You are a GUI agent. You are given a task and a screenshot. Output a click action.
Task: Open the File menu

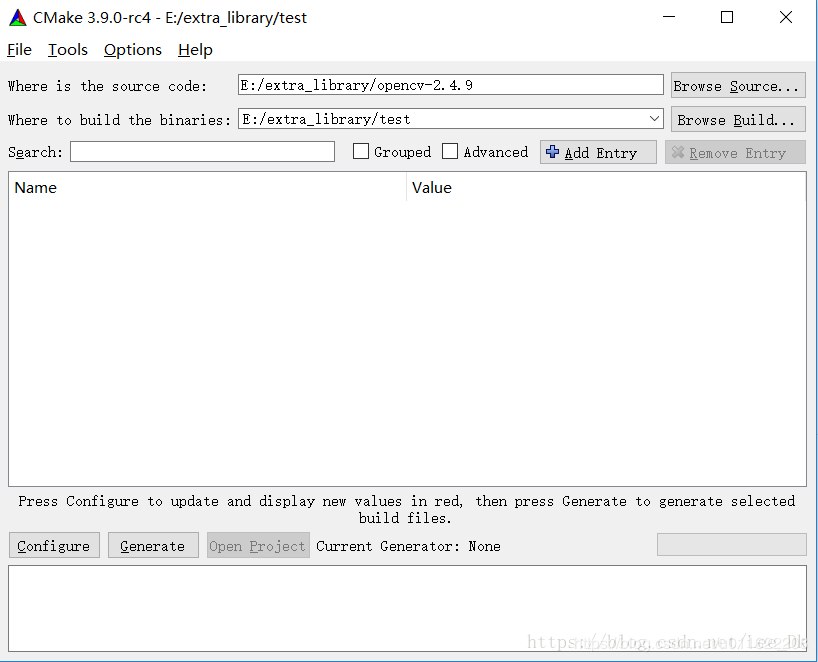(19, 50)
